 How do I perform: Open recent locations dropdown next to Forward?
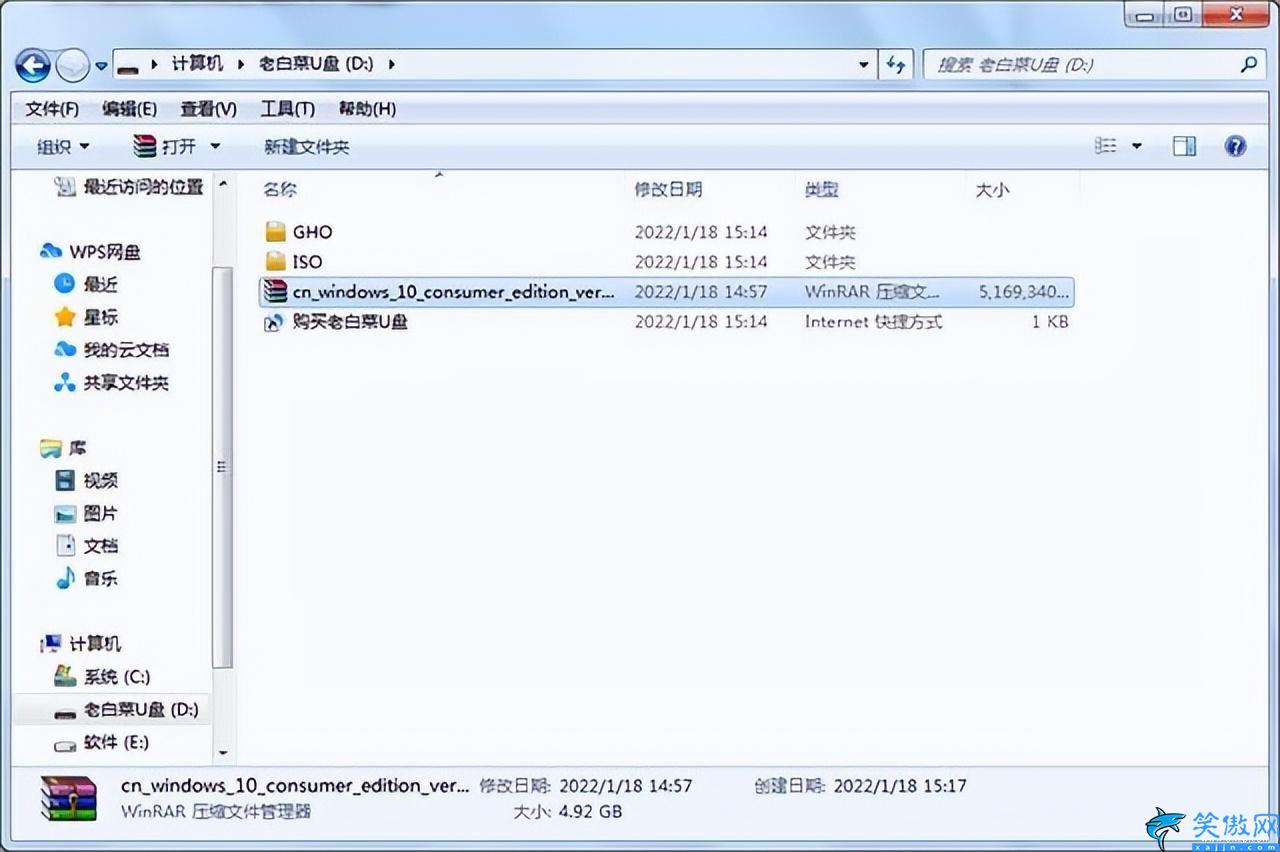(101, 67)
